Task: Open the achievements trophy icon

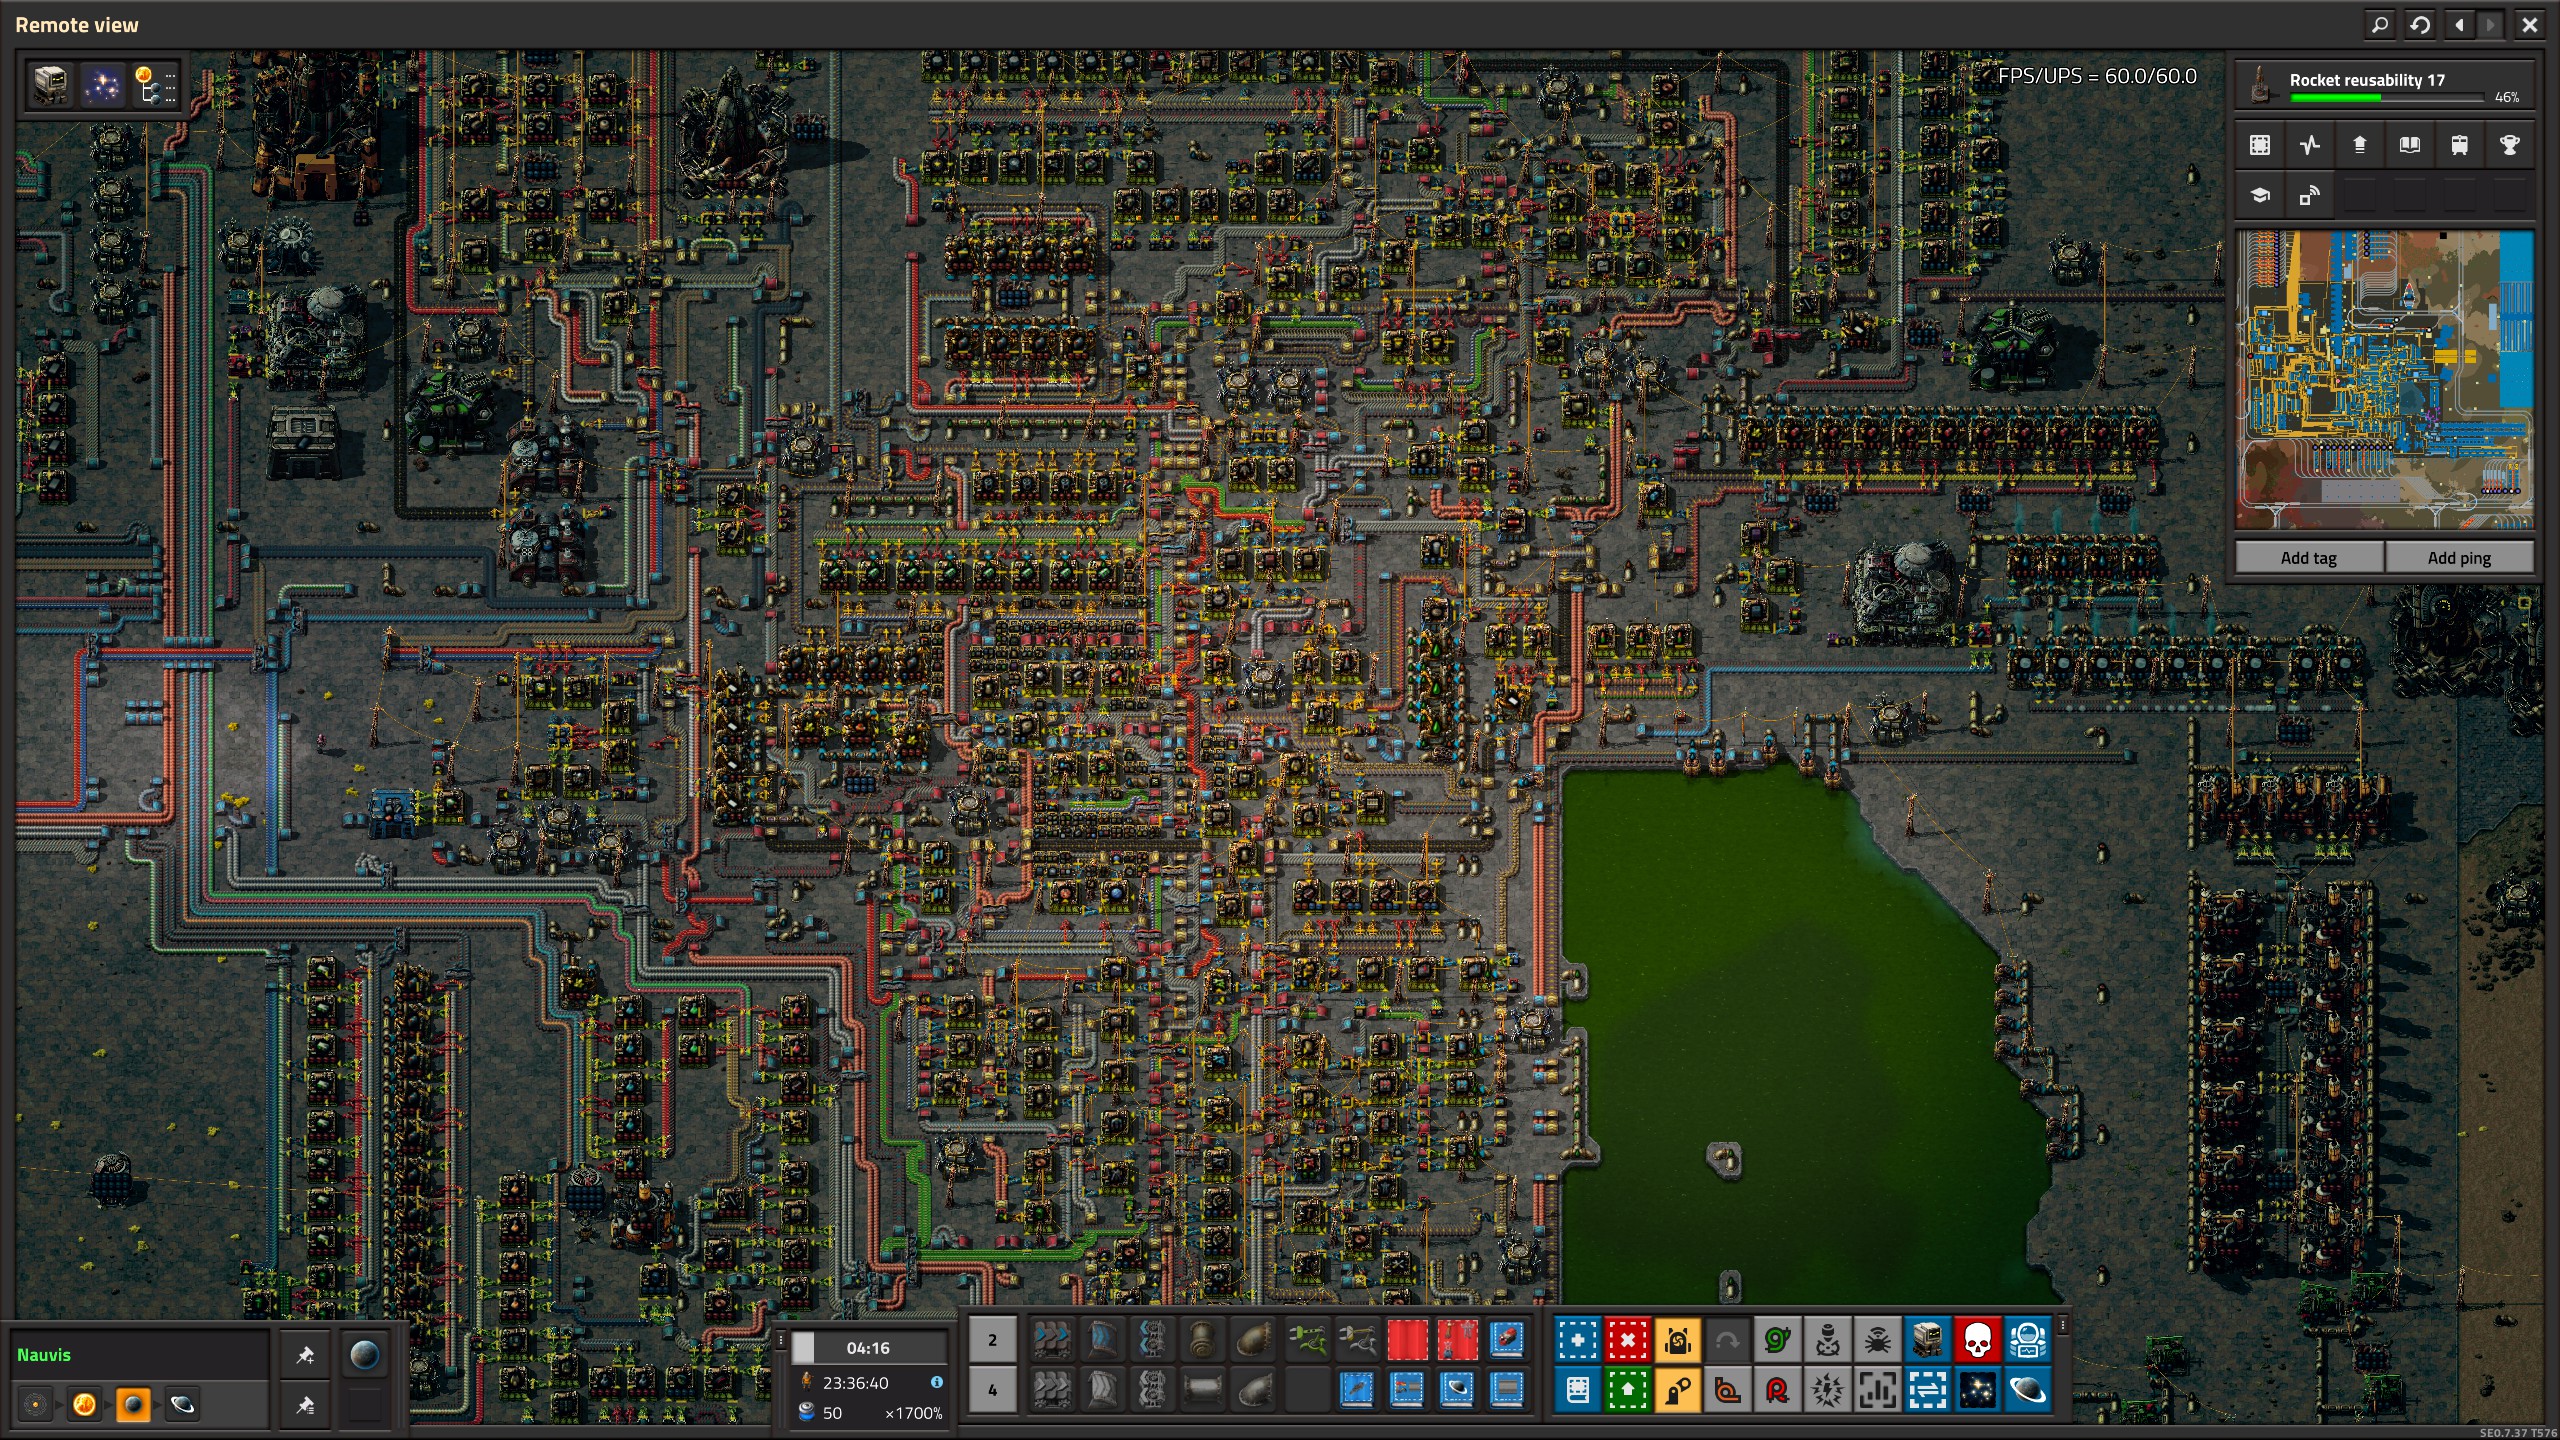Action: click(x=2509, y=145)
